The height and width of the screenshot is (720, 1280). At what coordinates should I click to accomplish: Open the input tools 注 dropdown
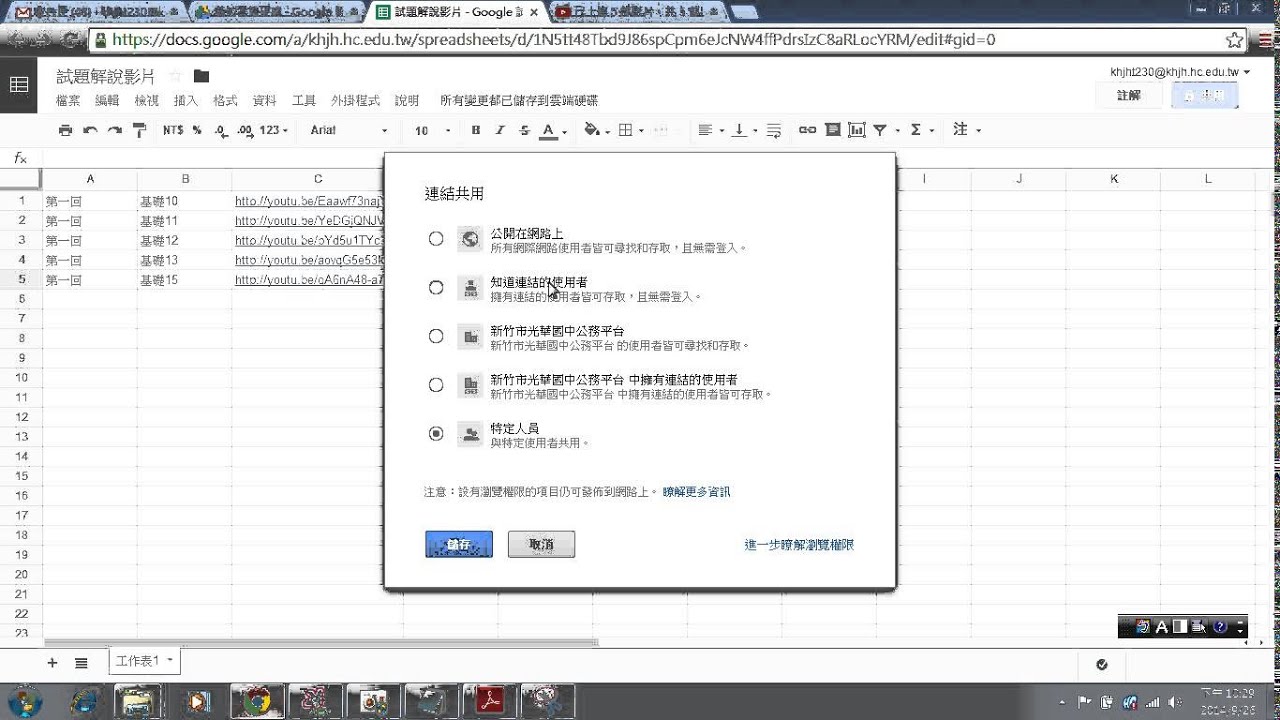click(x=966, y=130)
